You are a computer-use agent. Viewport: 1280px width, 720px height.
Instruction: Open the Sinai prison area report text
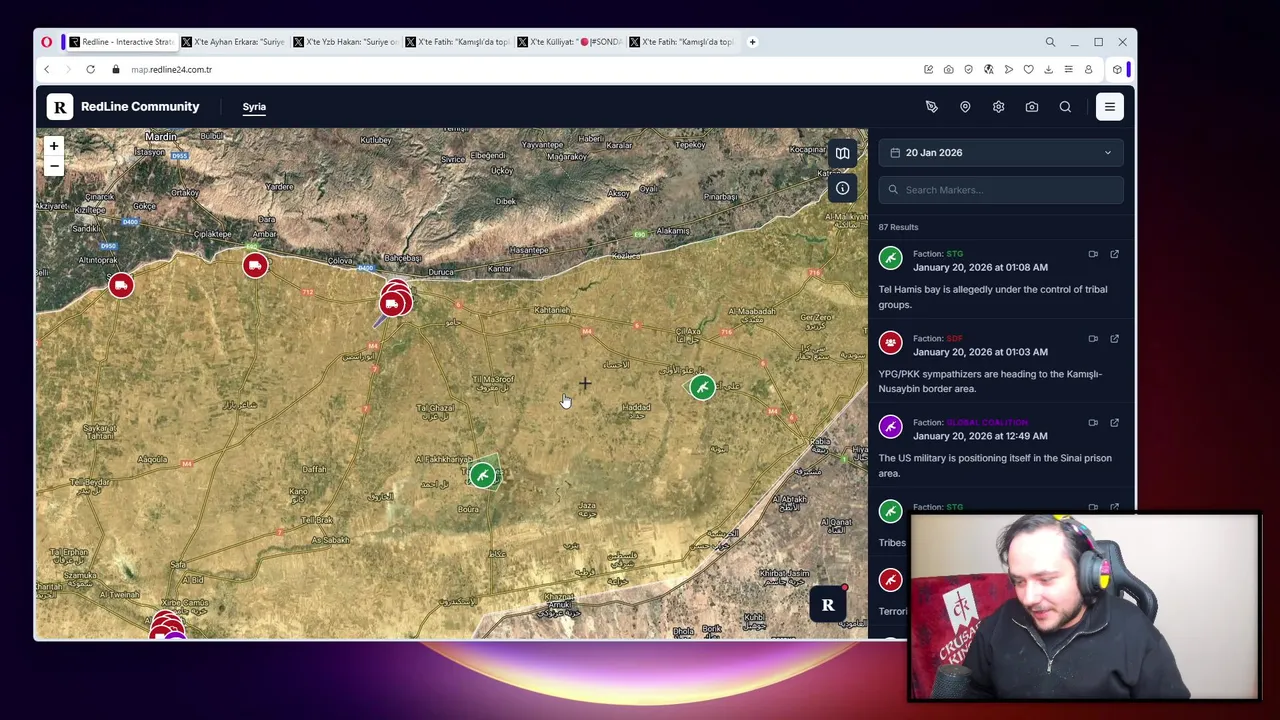(x=995, y=465)
